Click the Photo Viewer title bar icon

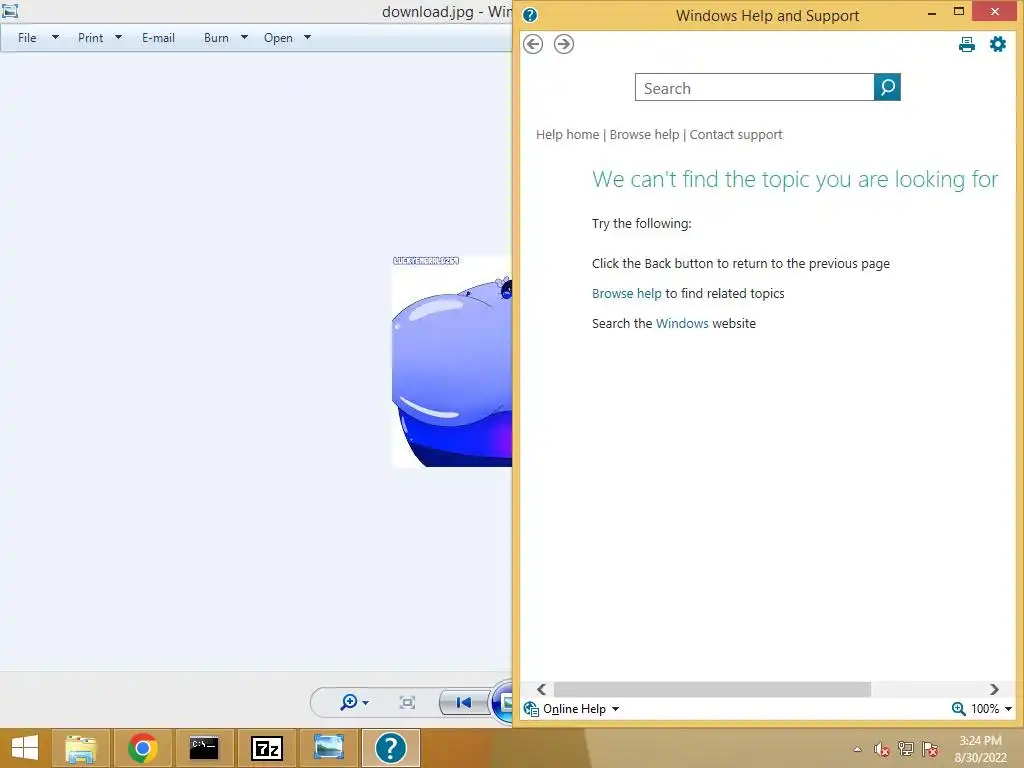9,10
